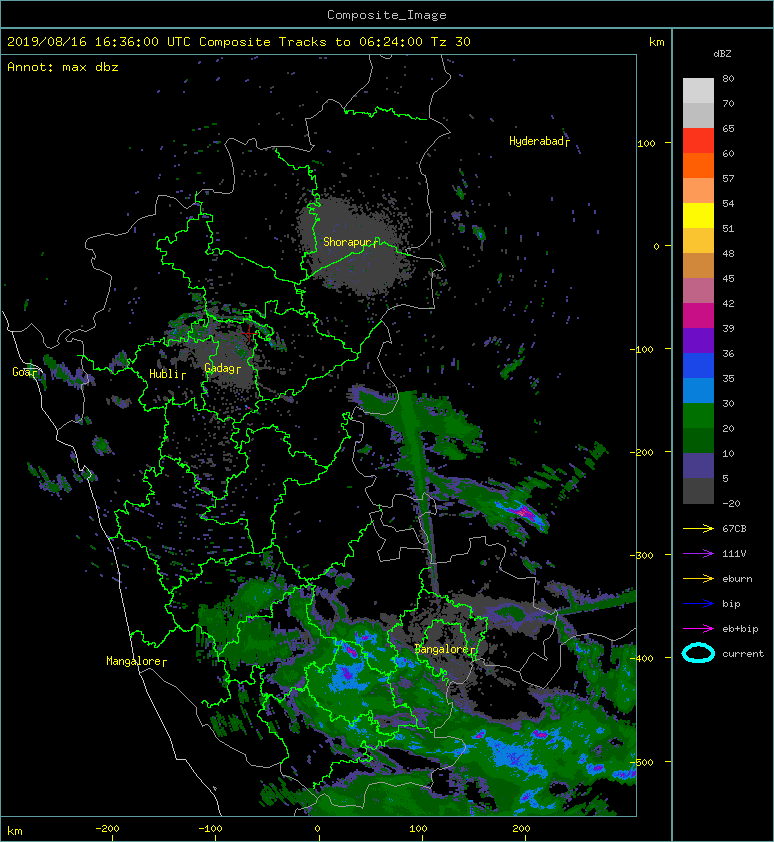Click the dBZ legend heading

point(722,54)
